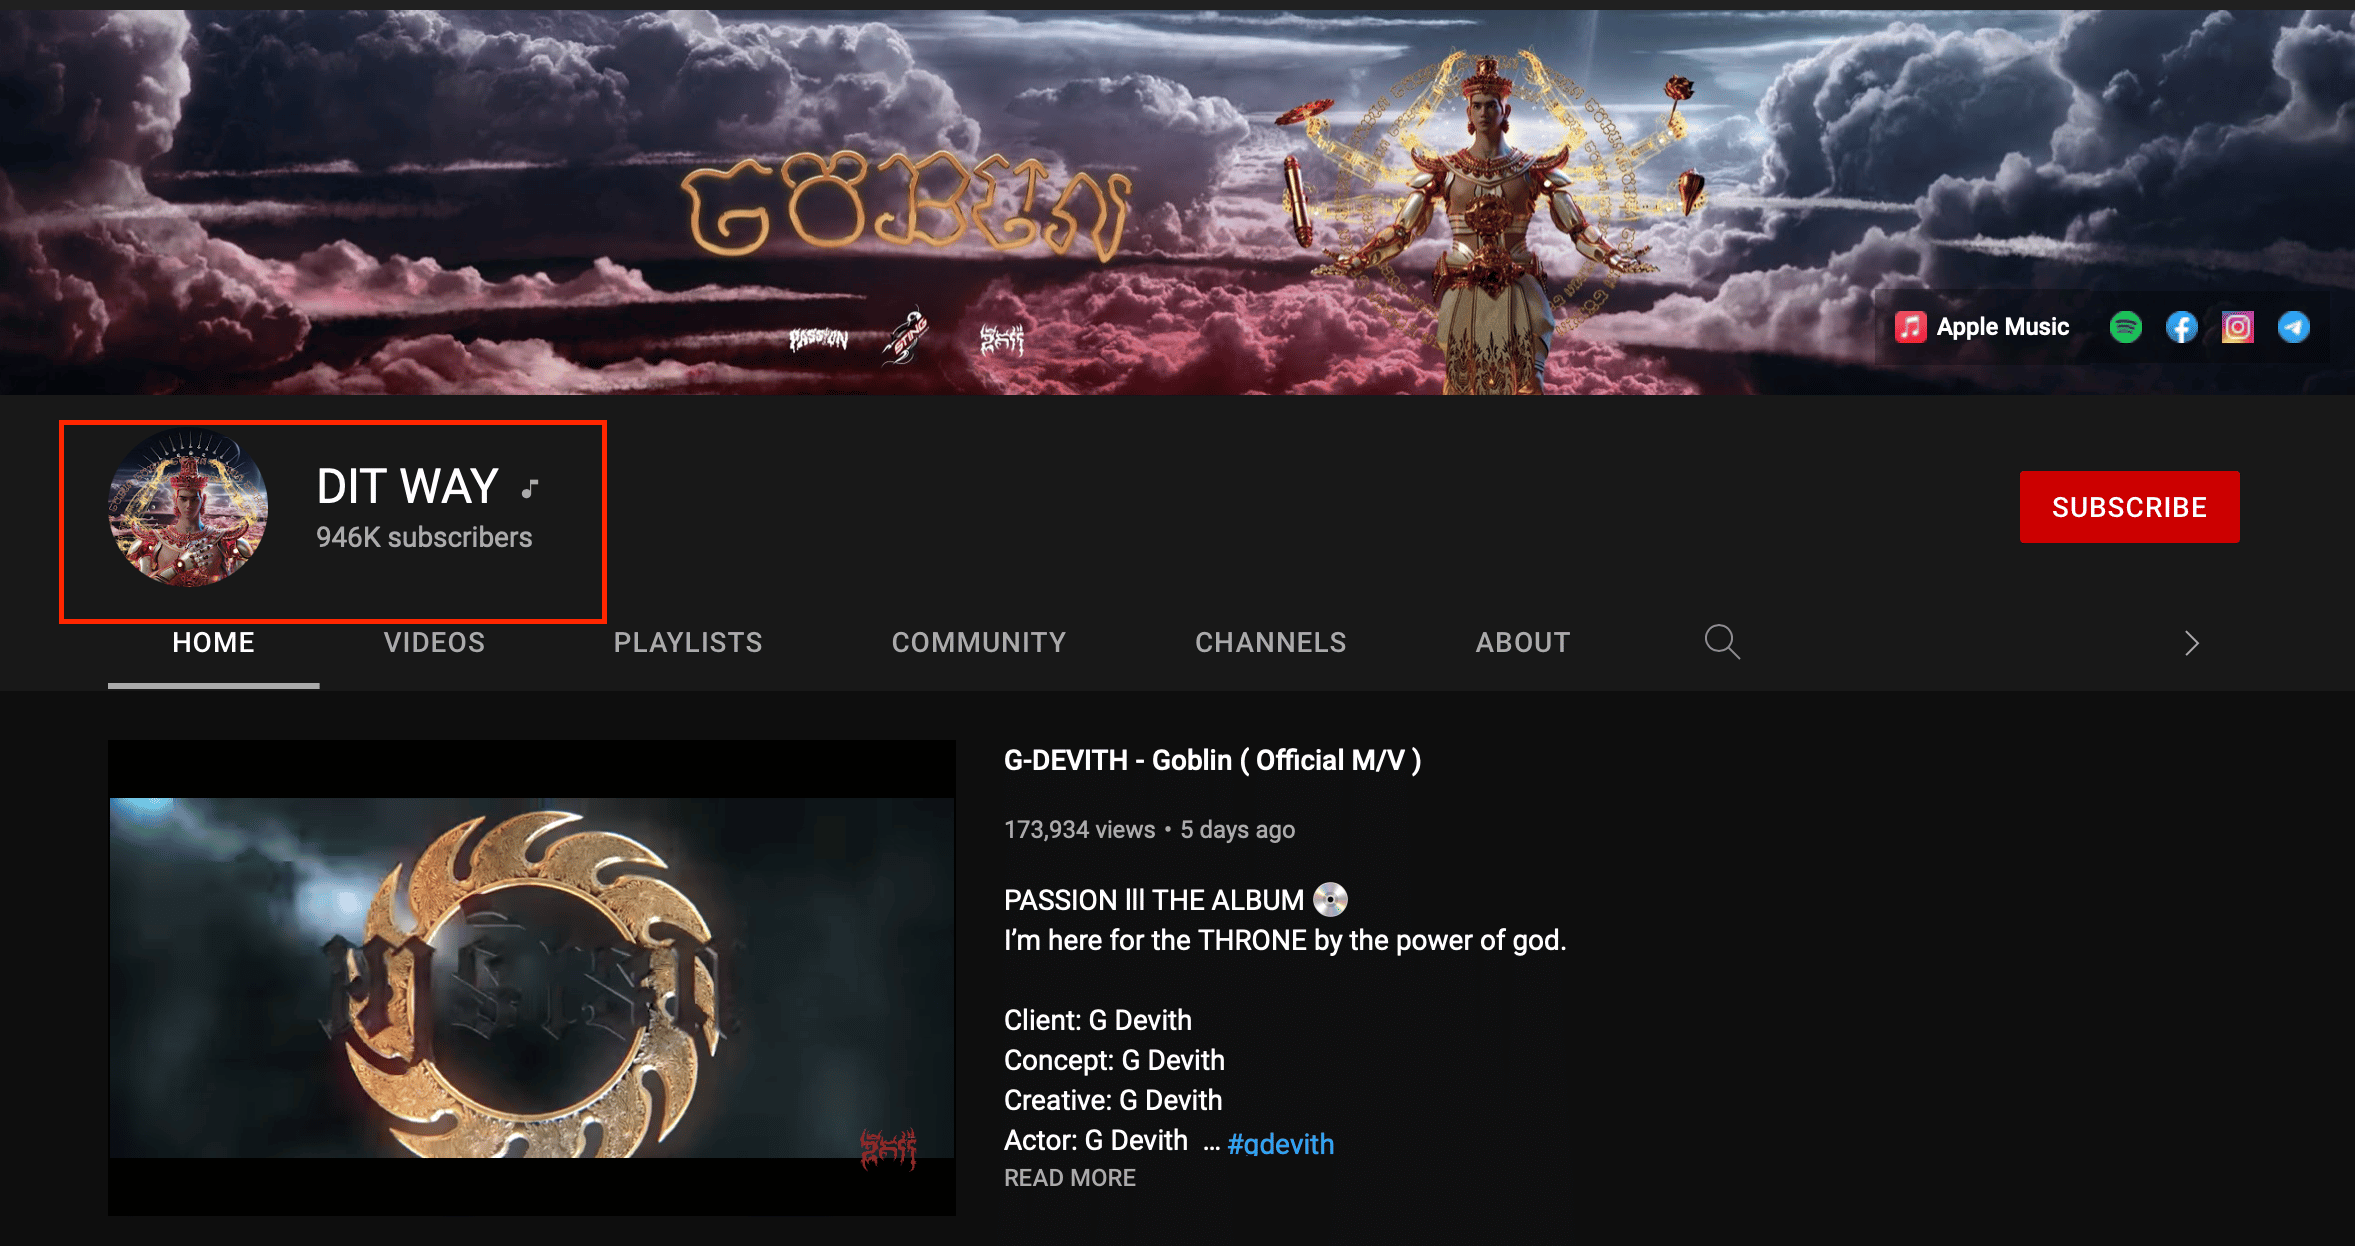2355x1246 pixels.
Task: Open the PLAYLISTS tab
Action: point(687,642)
